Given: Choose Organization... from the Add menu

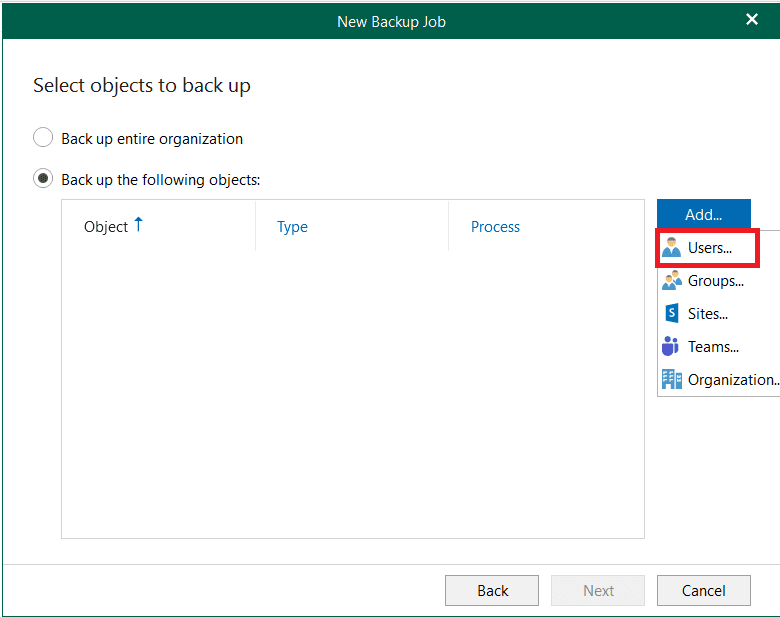Looking at the screenshot, I should [718, 380].
